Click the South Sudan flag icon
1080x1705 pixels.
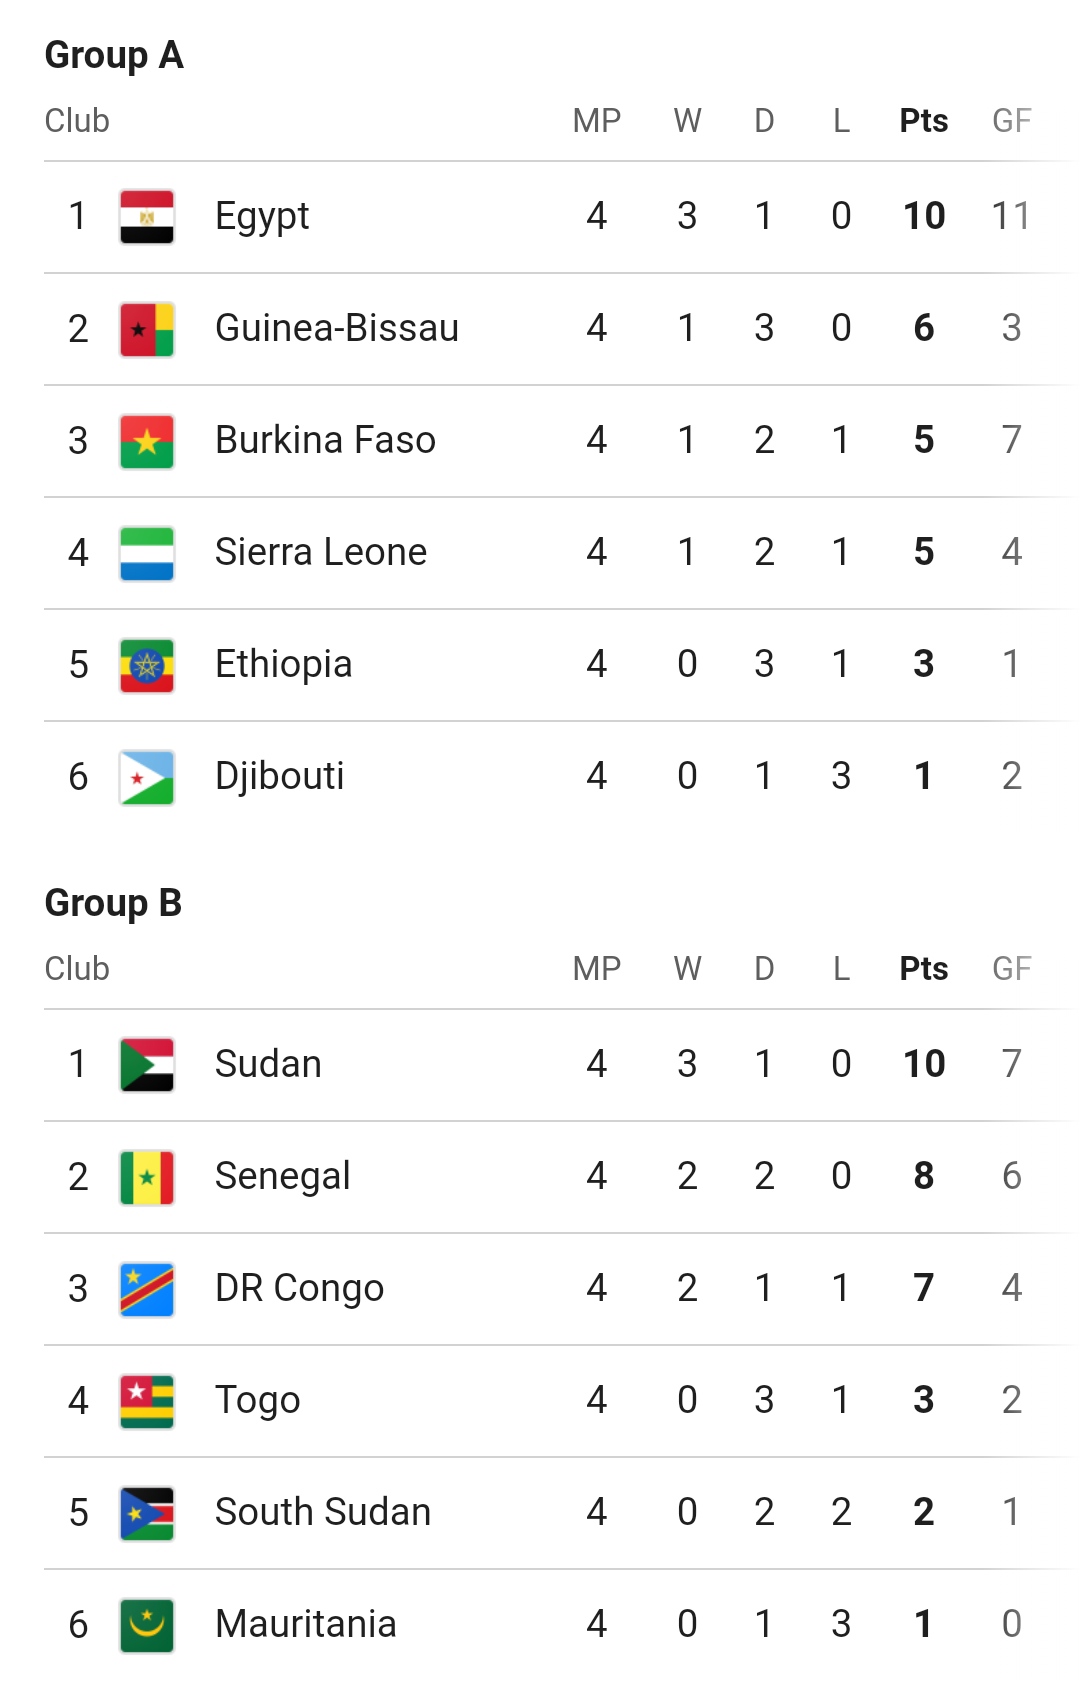click(147, 1513)
